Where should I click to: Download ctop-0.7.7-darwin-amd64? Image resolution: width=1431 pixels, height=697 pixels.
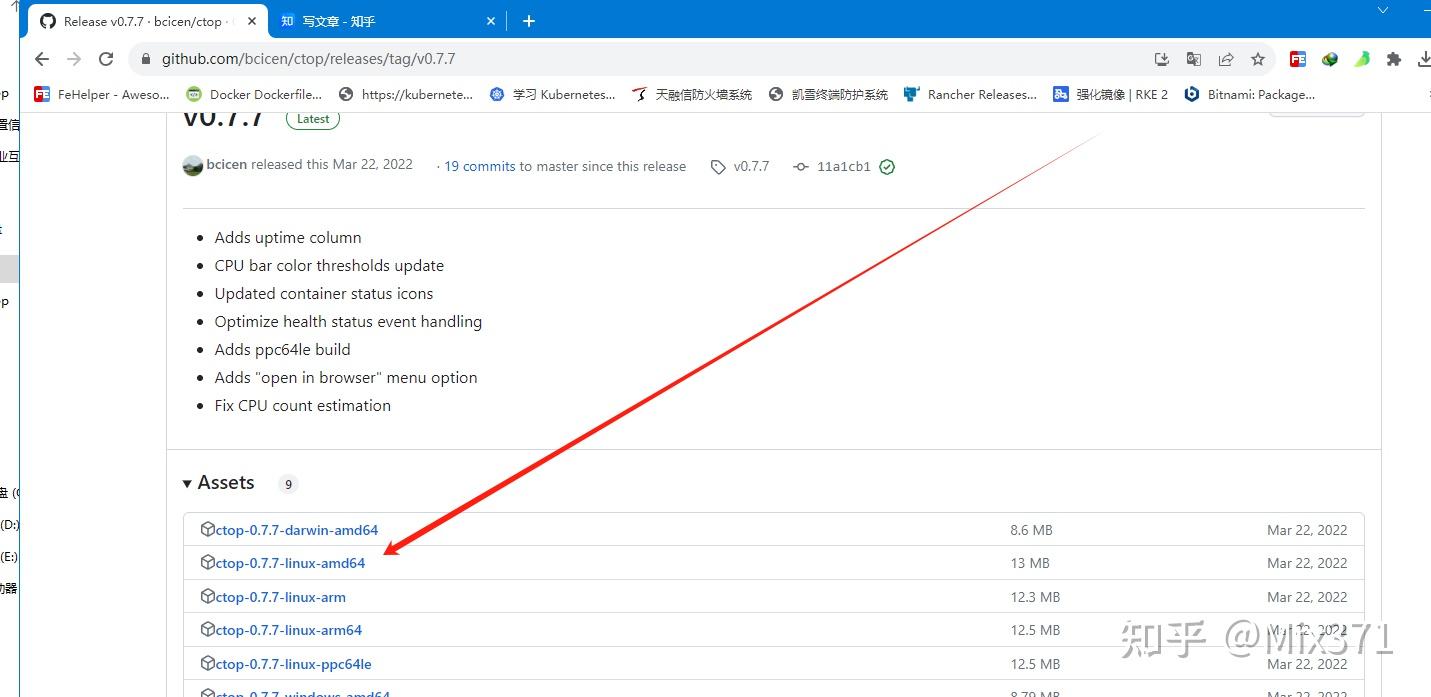pos(297,530)
